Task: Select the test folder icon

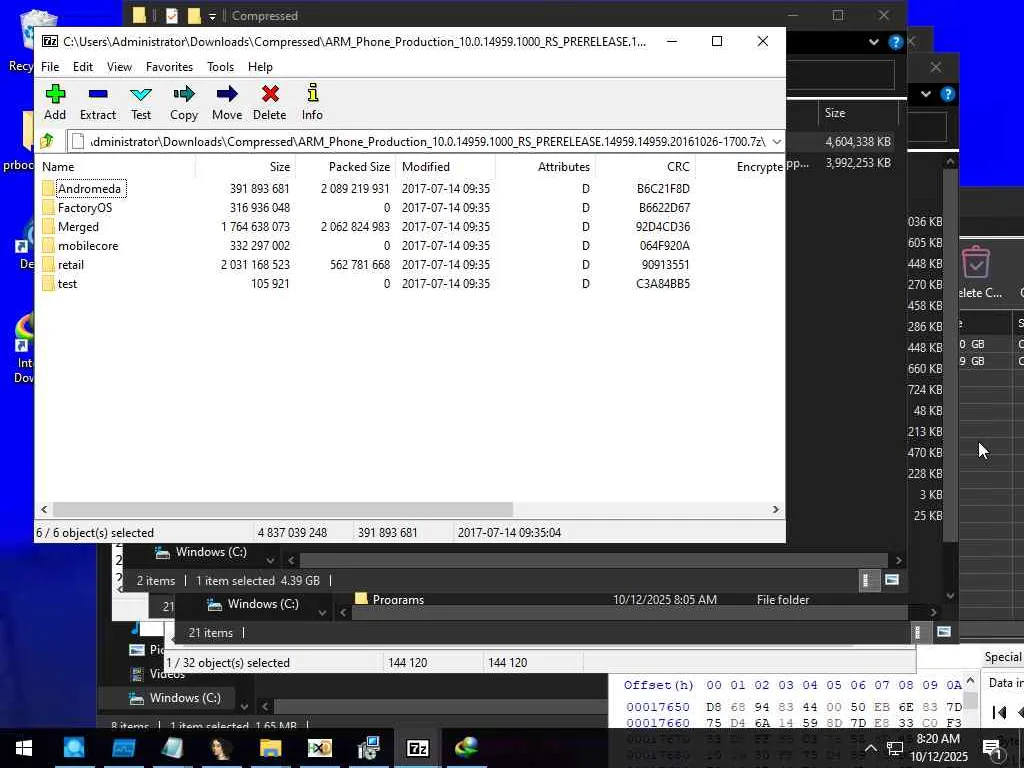Action: pos(48,283)
